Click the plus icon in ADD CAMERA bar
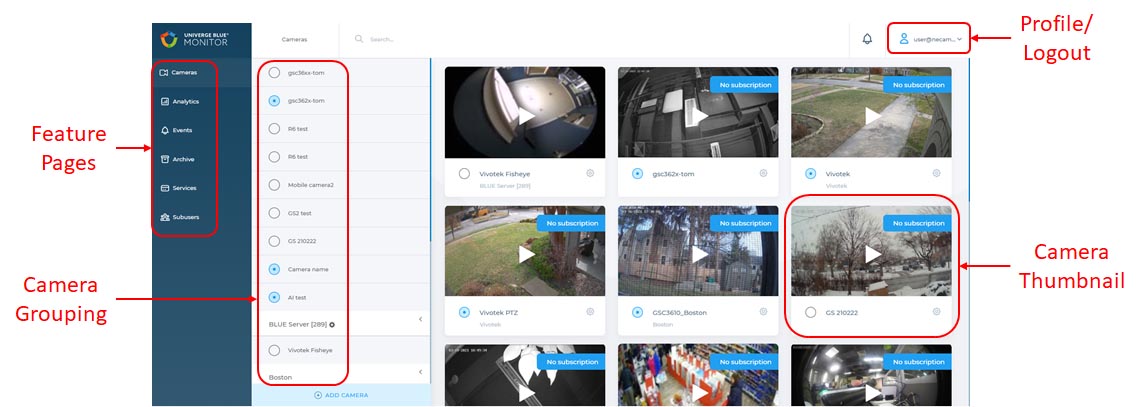The height and width of the screenshot is (407, 1141). tap(317, 395)
